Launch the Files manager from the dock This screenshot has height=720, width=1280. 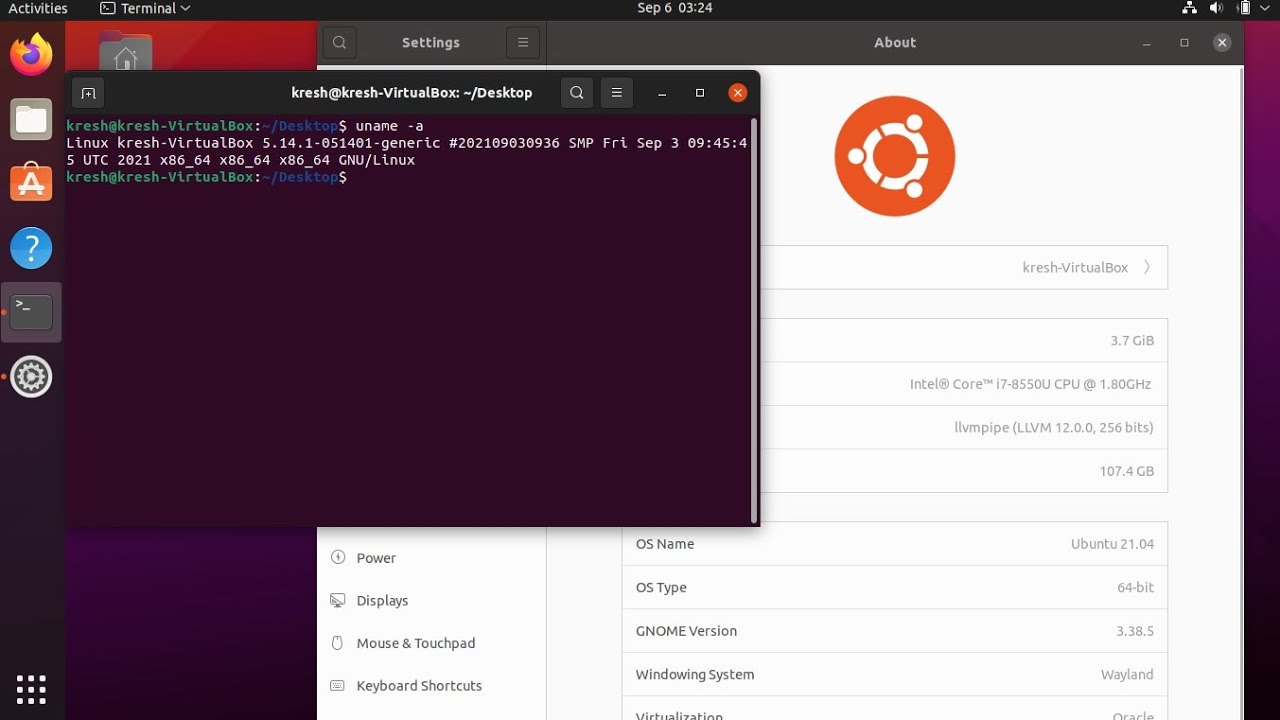click(x=31, y=120)
